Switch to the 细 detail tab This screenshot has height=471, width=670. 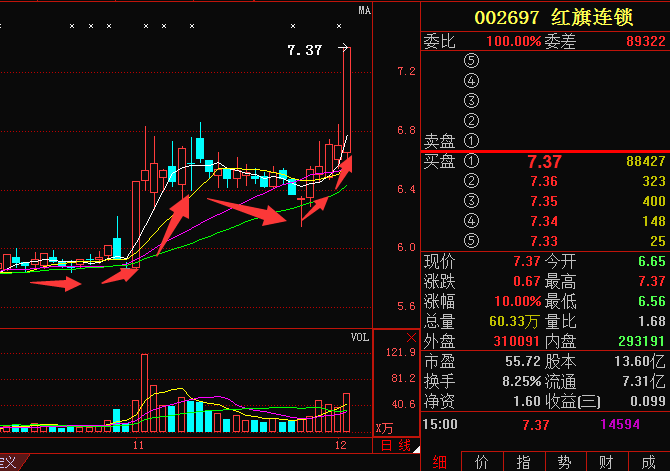point(439,461)
